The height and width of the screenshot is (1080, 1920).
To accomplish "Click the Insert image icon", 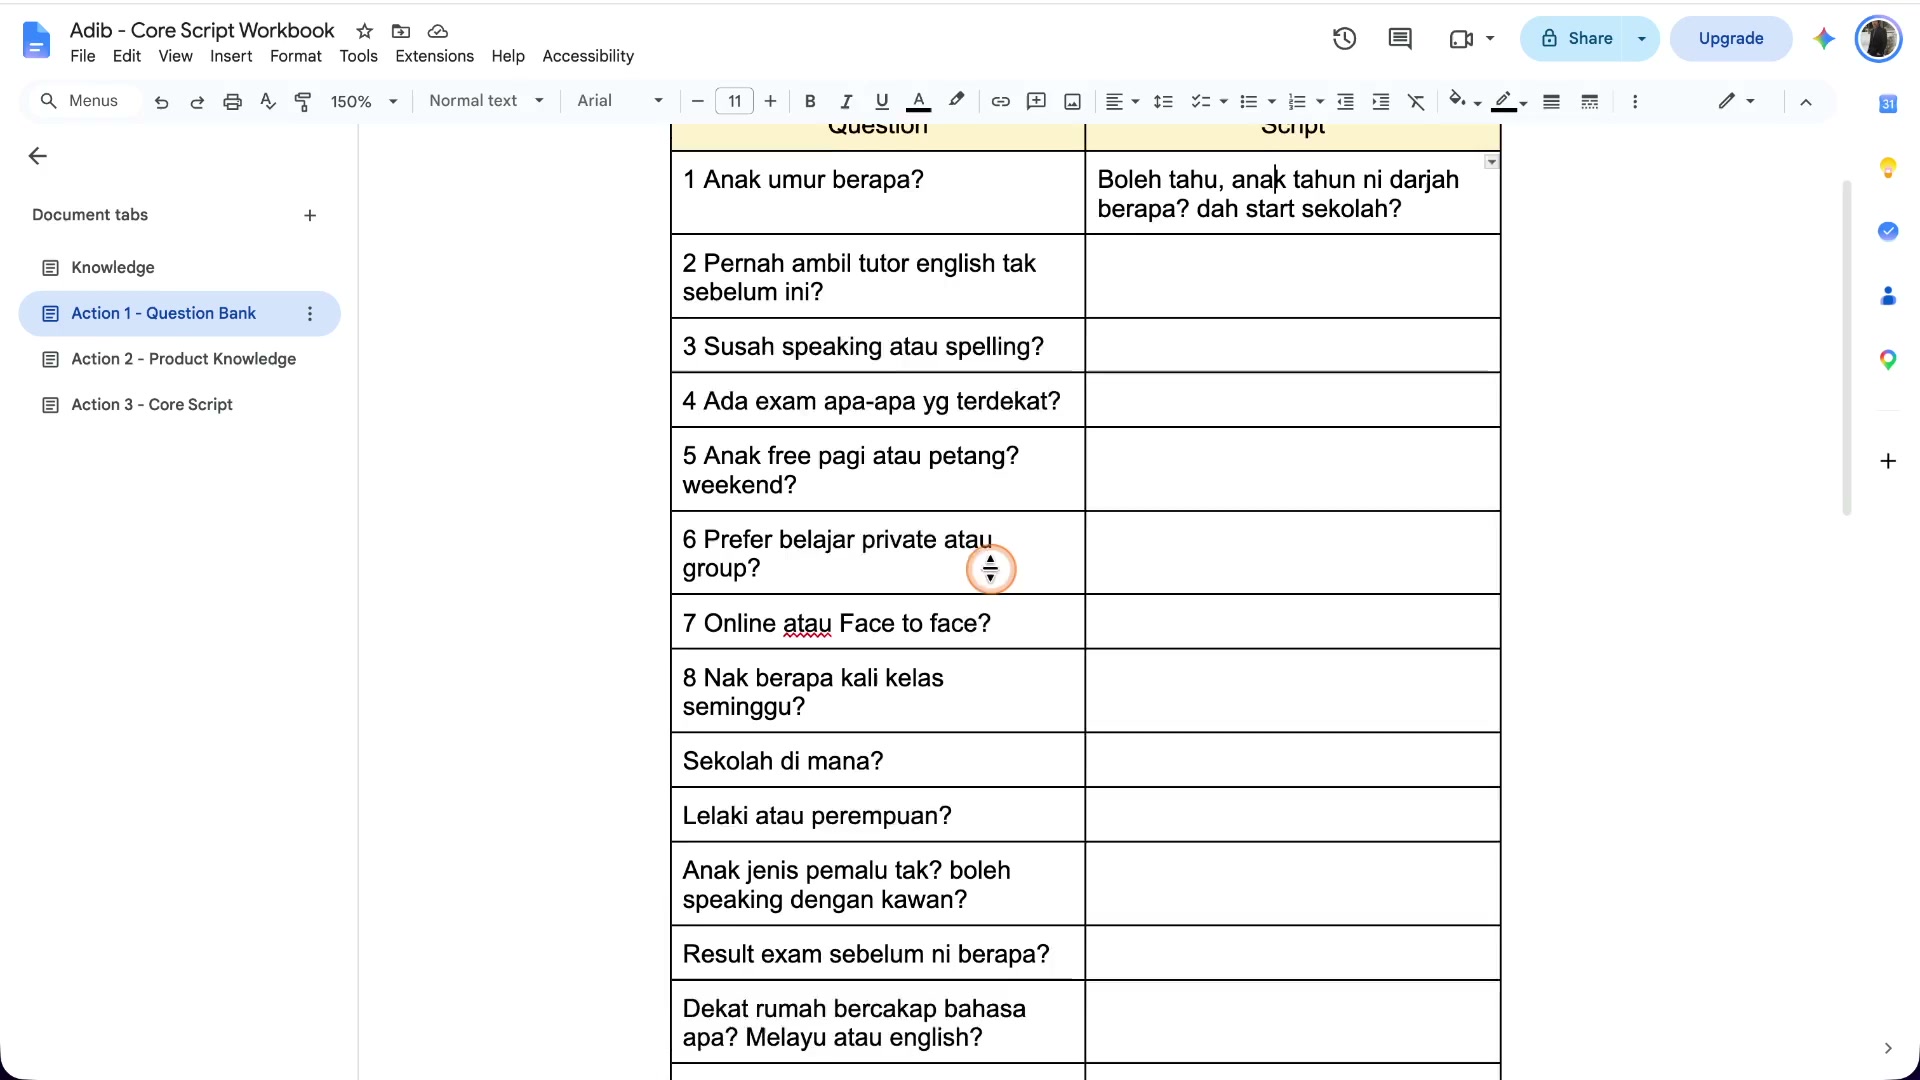I will 1072,101.
